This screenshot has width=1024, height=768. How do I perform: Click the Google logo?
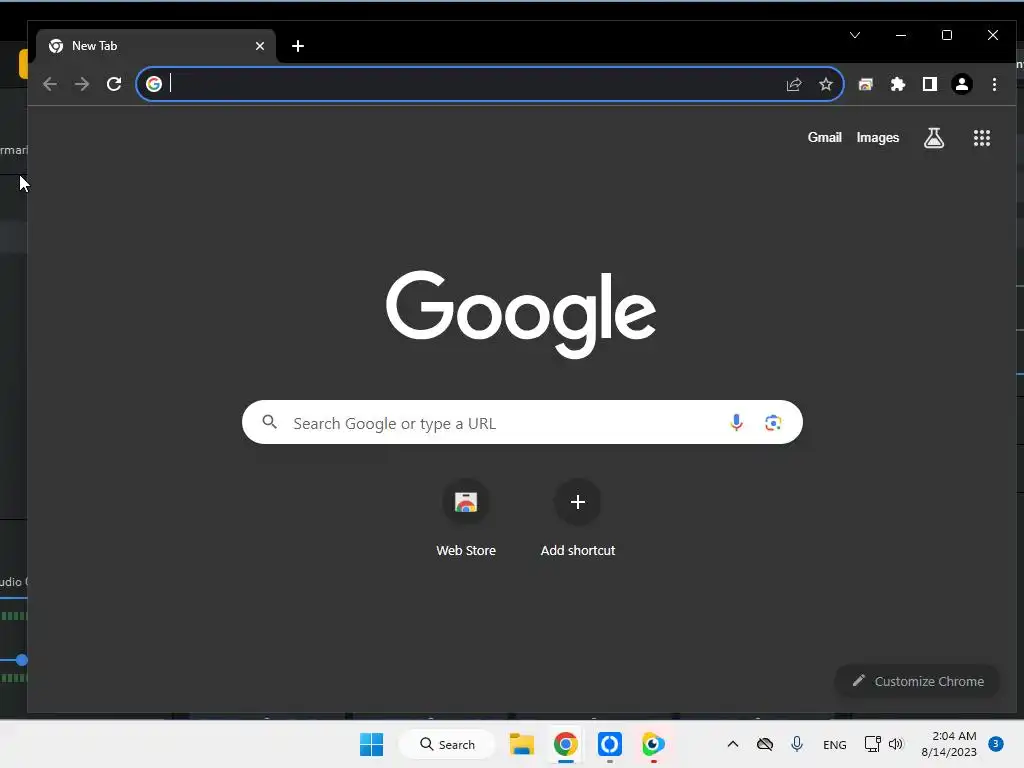point(520,313)
